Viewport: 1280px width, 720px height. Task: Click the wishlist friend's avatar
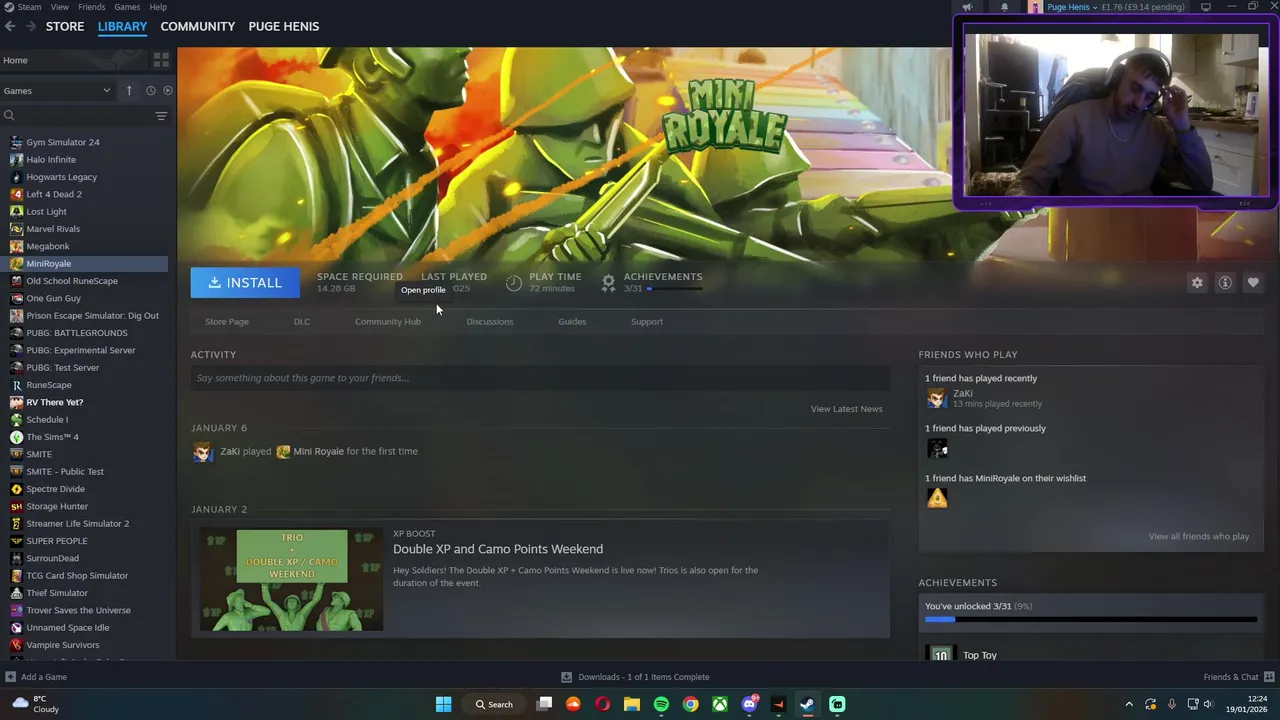tap(937, 498)
